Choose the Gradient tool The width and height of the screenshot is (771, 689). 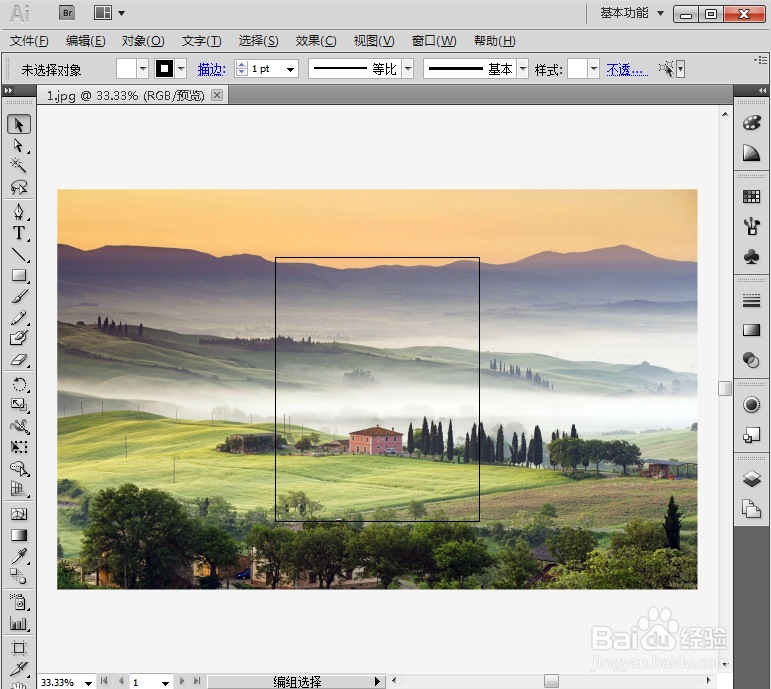click(x=19, y=535)
